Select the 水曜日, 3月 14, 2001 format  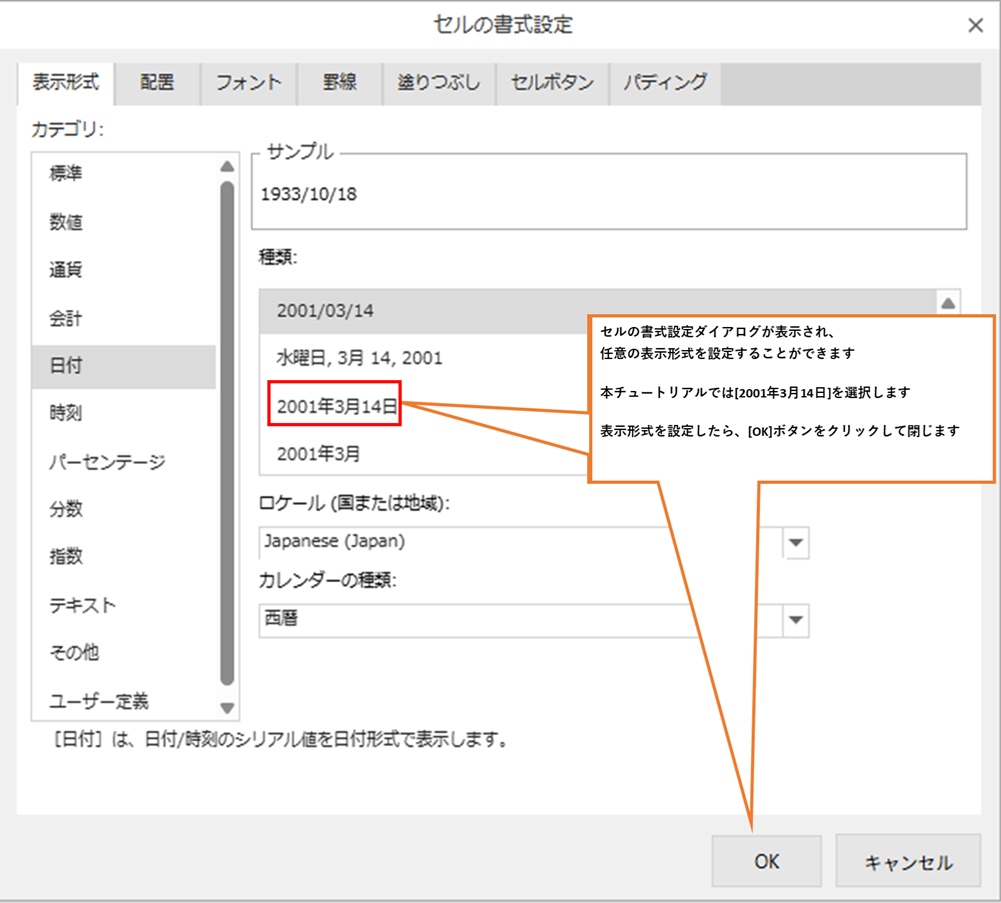coord(359,357)
